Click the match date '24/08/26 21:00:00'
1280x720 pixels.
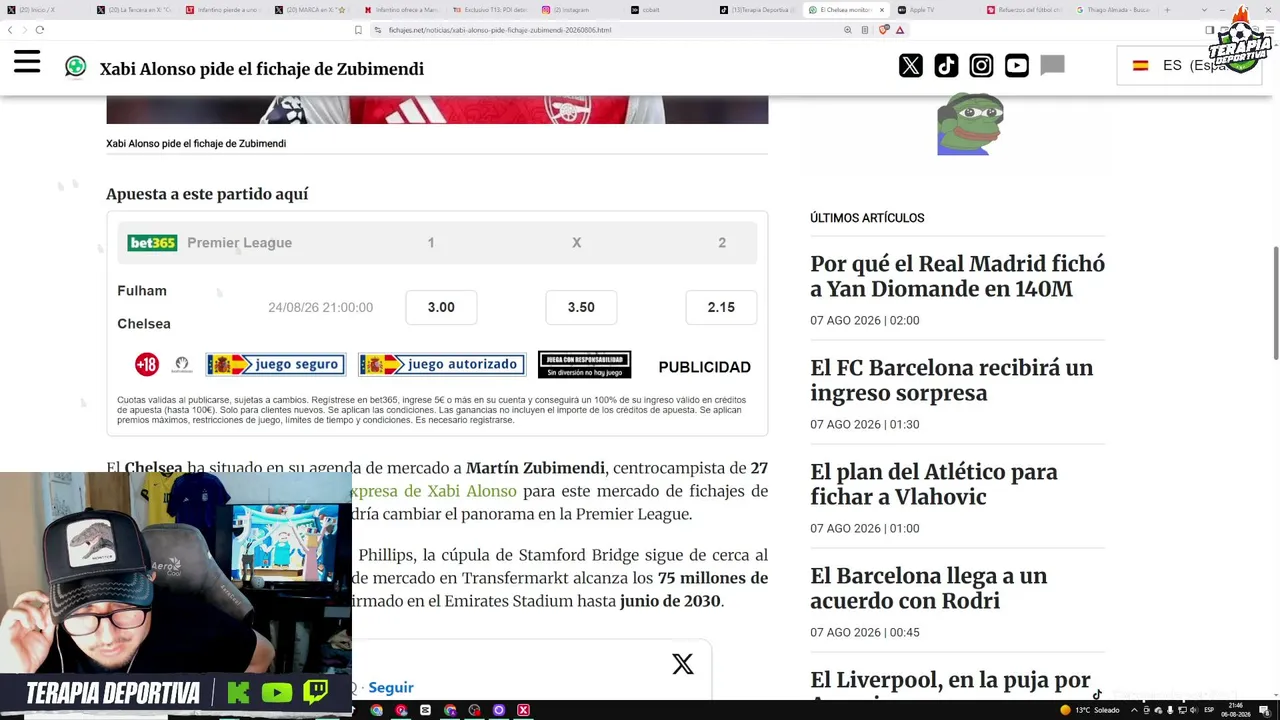320,307
